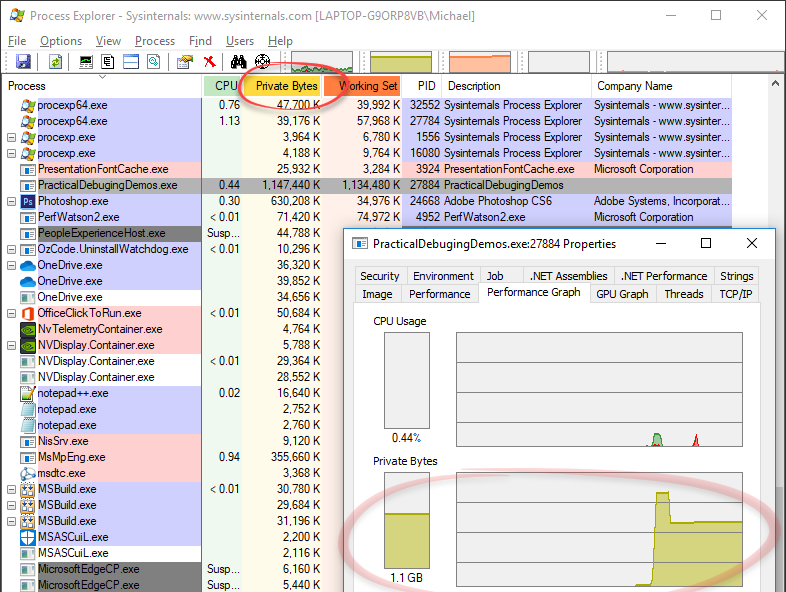This screenshot has width=786, height=592.
Task: Click the Save toolbar icon
Action: (23, 62)
